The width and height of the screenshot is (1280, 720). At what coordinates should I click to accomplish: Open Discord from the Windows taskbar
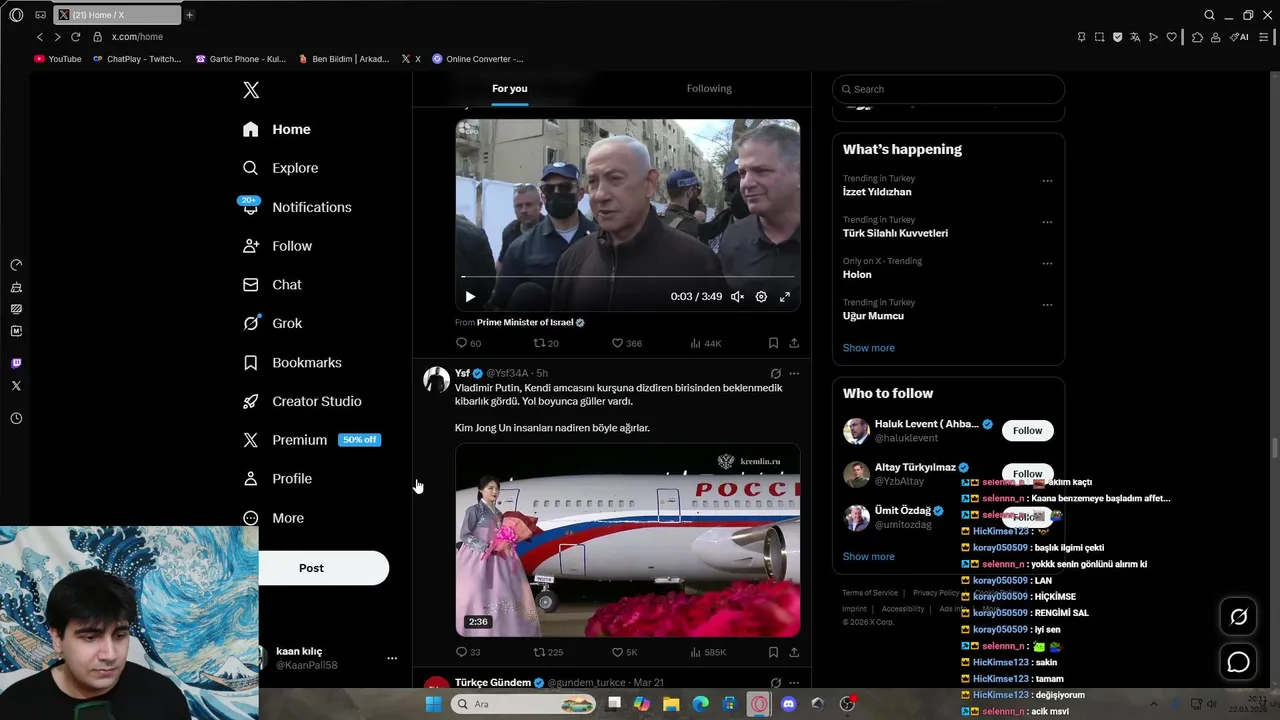788,704
